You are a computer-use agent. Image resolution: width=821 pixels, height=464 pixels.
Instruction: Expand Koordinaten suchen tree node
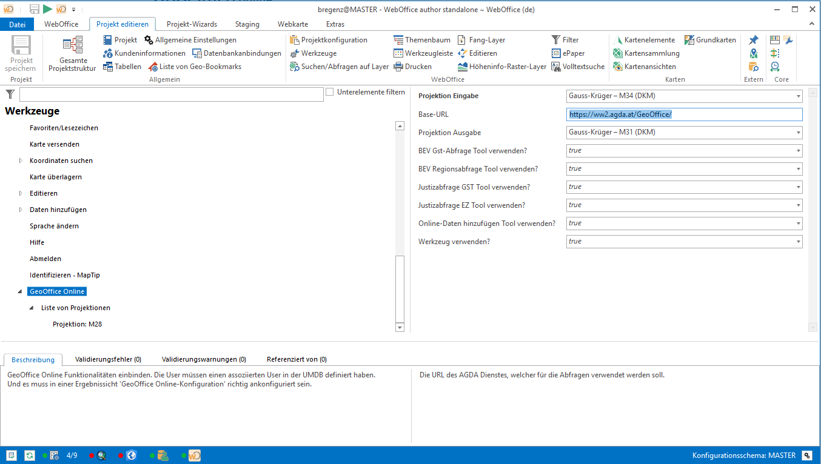20,161
